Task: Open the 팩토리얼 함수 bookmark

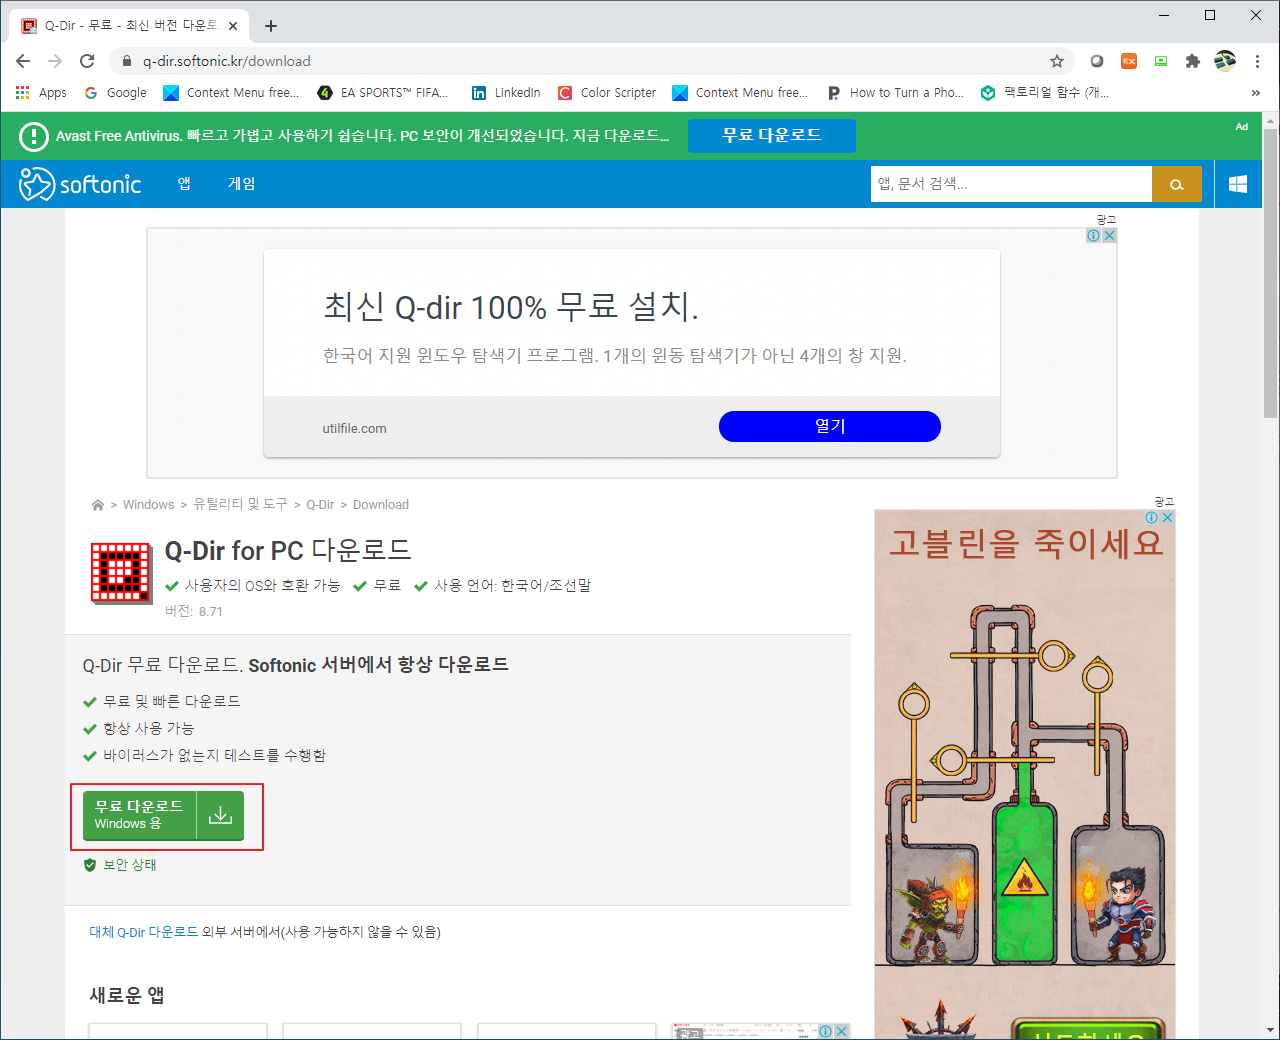Action: pyautogui.click(x=1045, y=93)
